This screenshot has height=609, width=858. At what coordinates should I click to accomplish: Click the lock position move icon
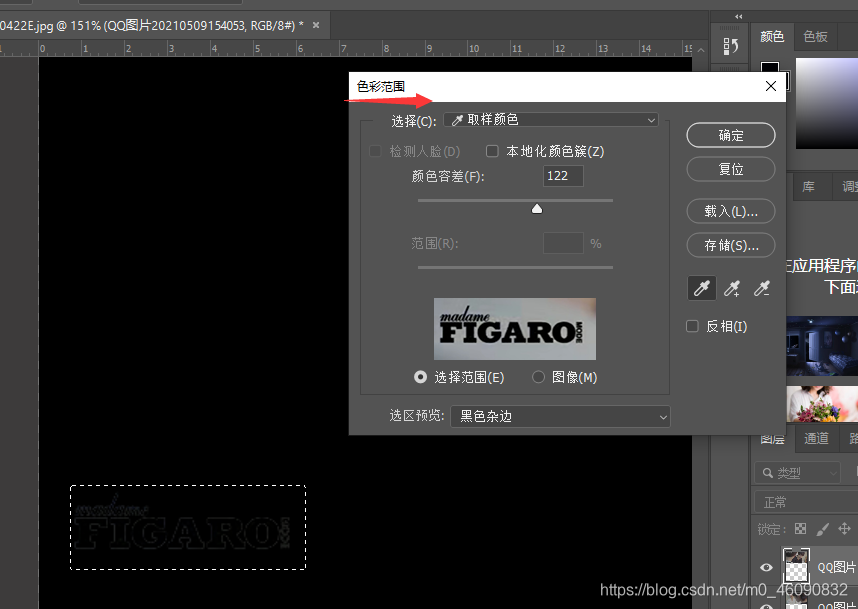pos(844,529)
